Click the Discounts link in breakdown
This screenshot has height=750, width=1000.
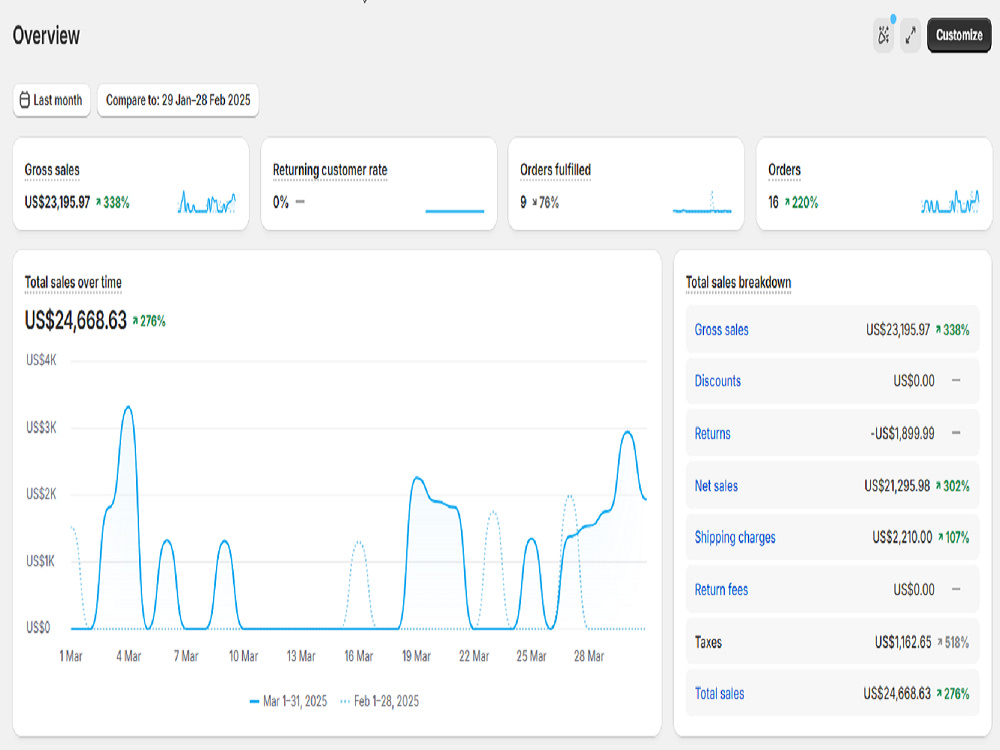[x=717, y=381]
